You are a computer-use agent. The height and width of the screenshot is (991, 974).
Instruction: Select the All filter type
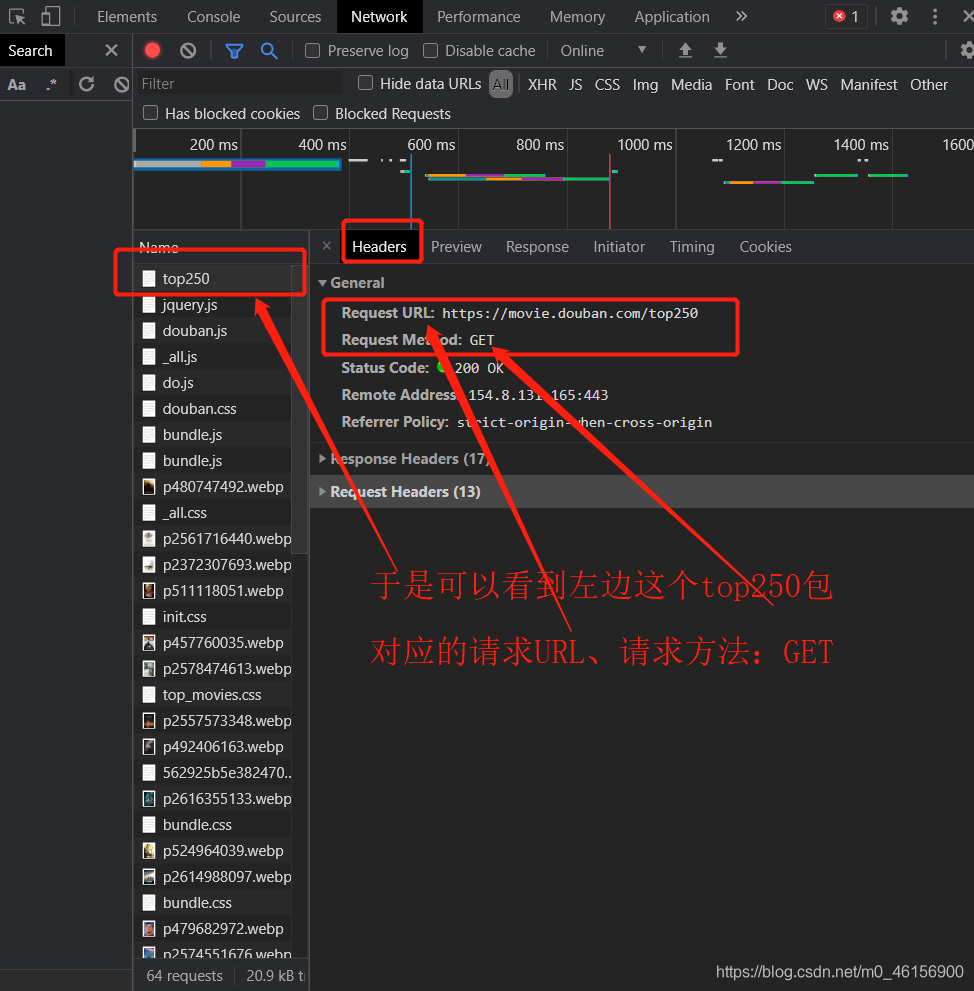(x=501, y=84)
